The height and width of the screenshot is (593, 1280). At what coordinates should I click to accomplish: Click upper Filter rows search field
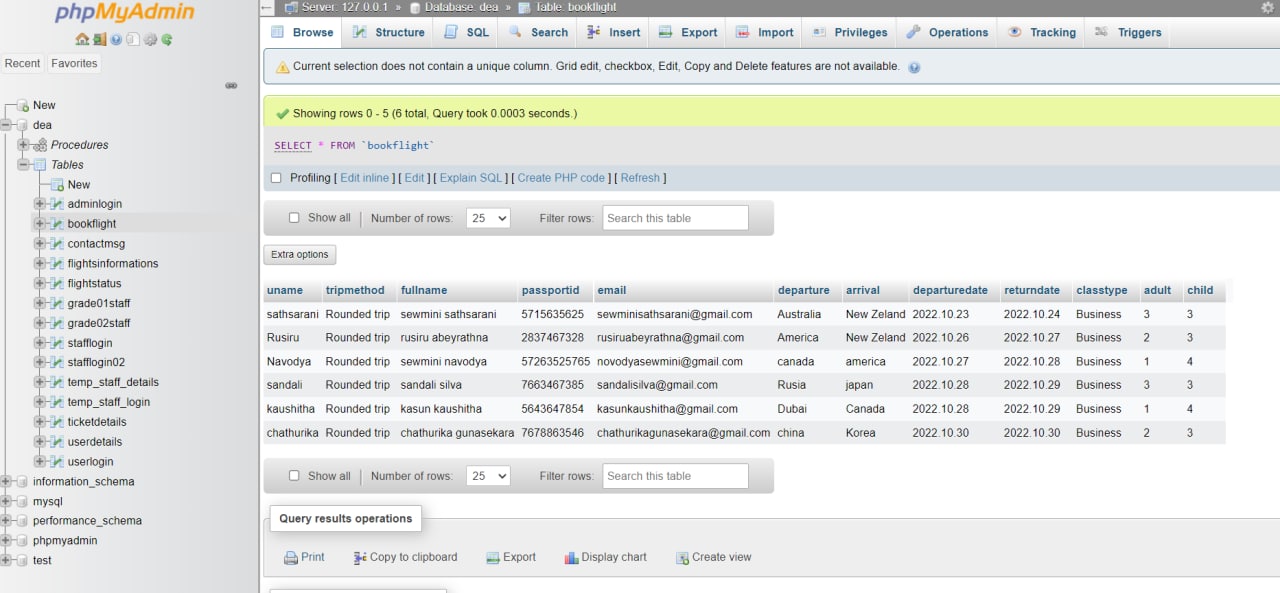pyautogui.click(x=675, y=218)
